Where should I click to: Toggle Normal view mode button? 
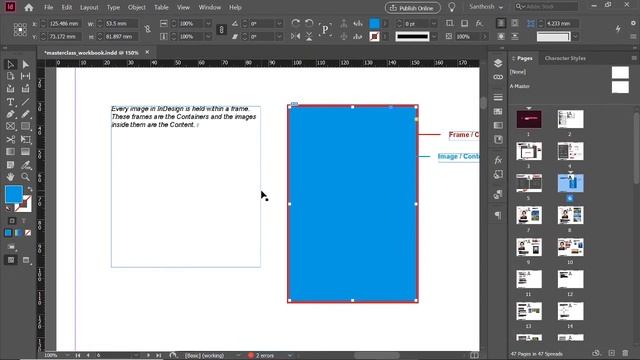(x=11, y=260)
